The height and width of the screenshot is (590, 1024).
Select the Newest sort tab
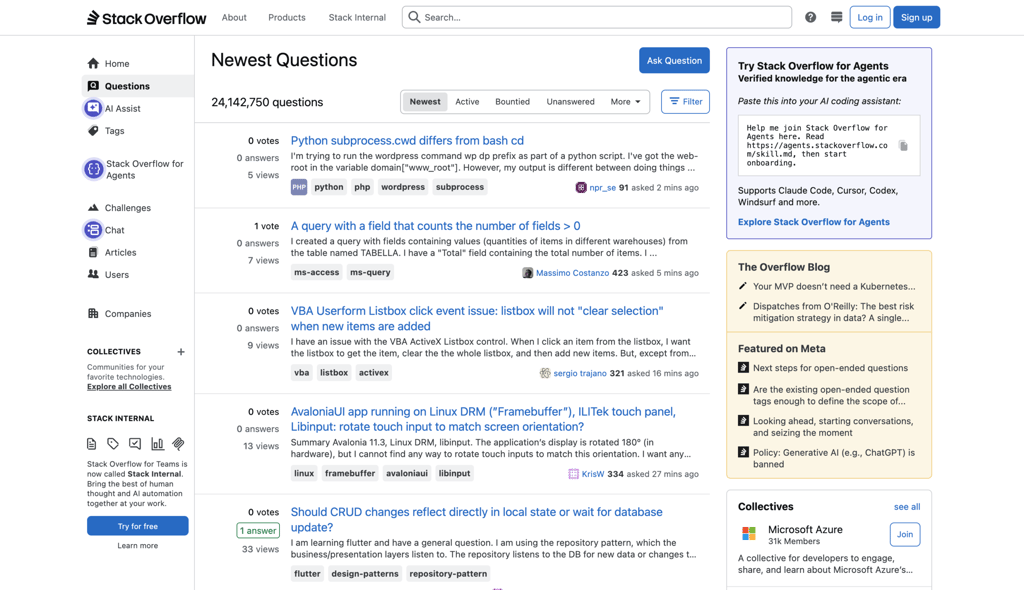click(425, 102)
